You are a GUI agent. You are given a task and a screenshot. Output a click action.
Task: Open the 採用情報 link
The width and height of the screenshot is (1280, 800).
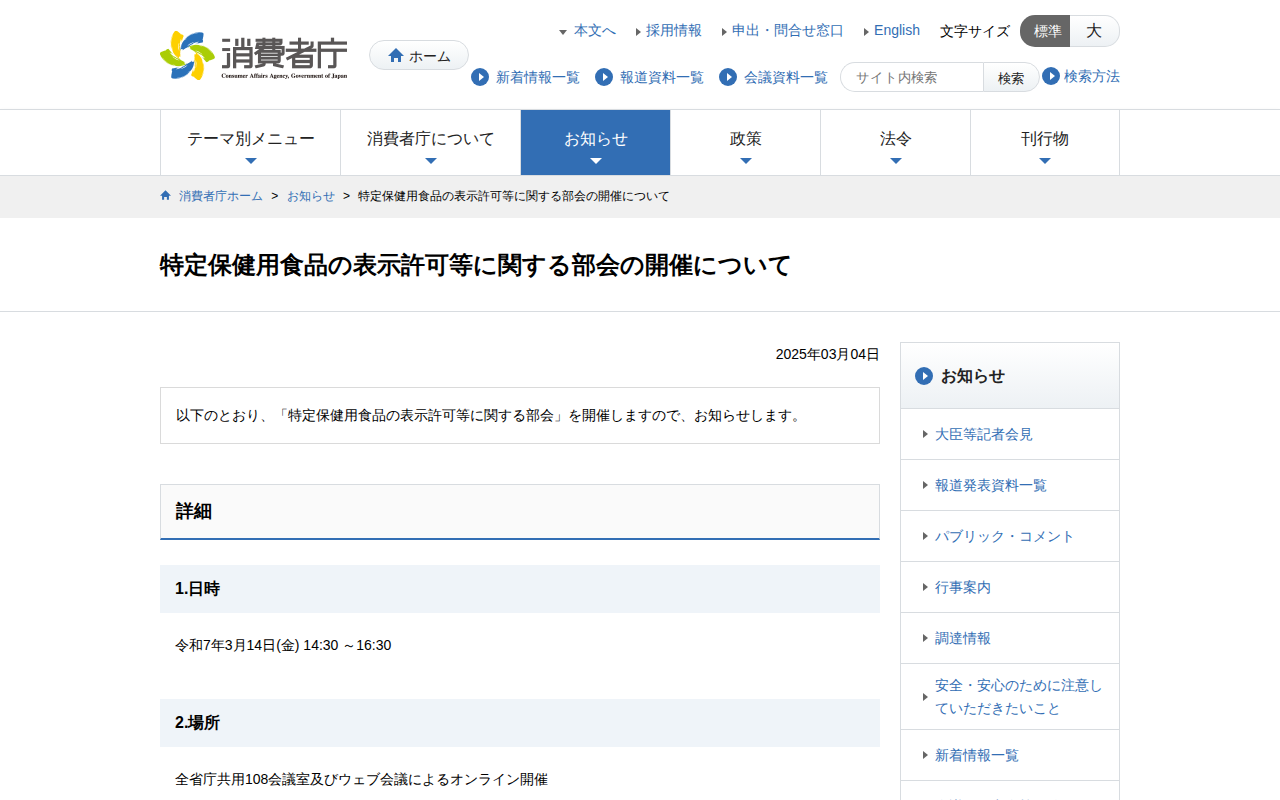[x=674, y=31]
